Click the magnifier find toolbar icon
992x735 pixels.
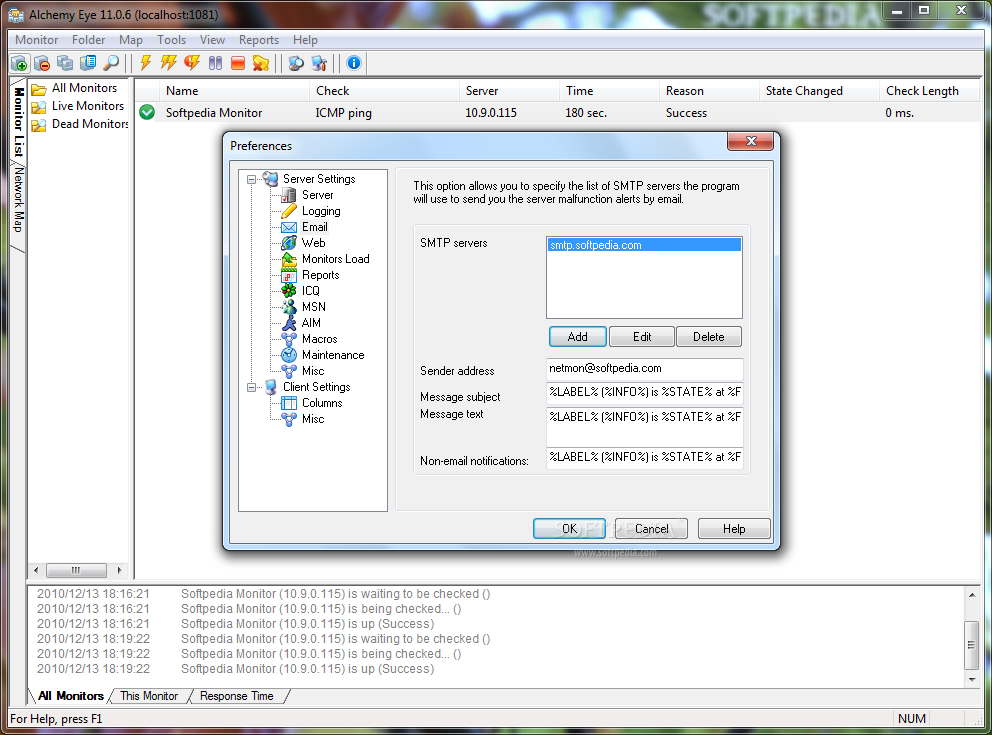click(111, 63)
